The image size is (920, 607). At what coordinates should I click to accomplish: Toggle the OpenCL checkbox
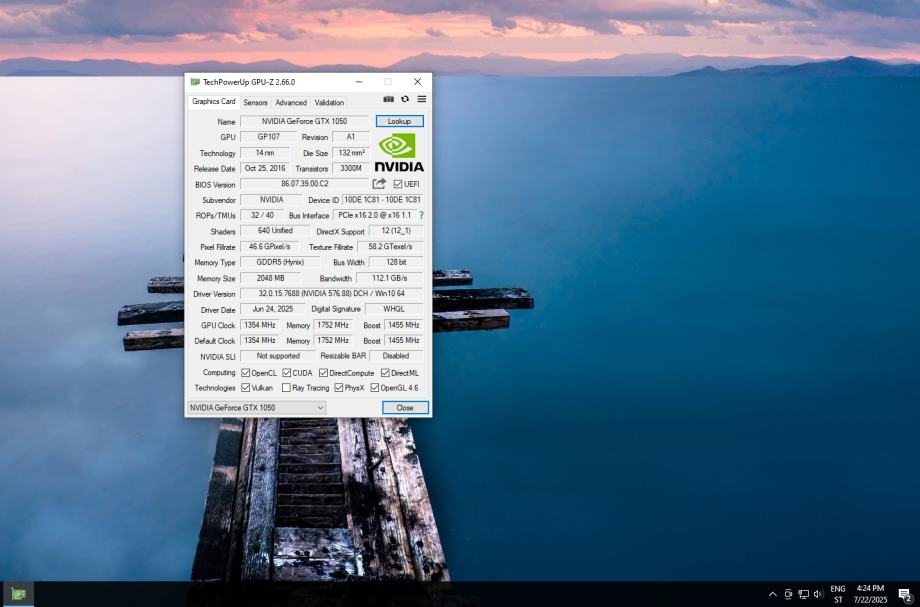[x=246, y=373]
